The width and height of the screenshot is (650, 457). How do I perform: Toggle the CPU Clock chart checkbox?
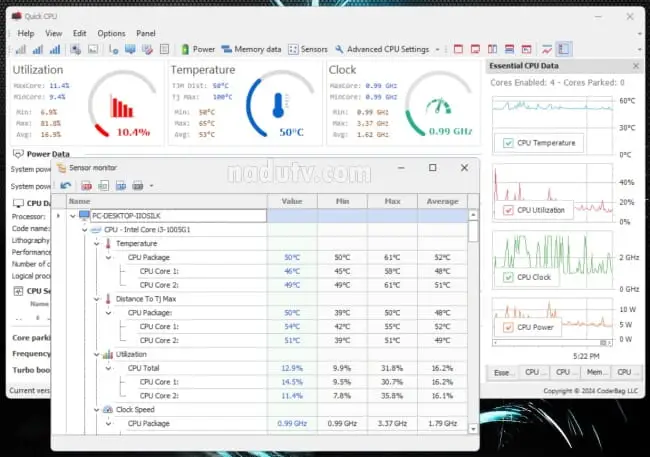[508, 277]
